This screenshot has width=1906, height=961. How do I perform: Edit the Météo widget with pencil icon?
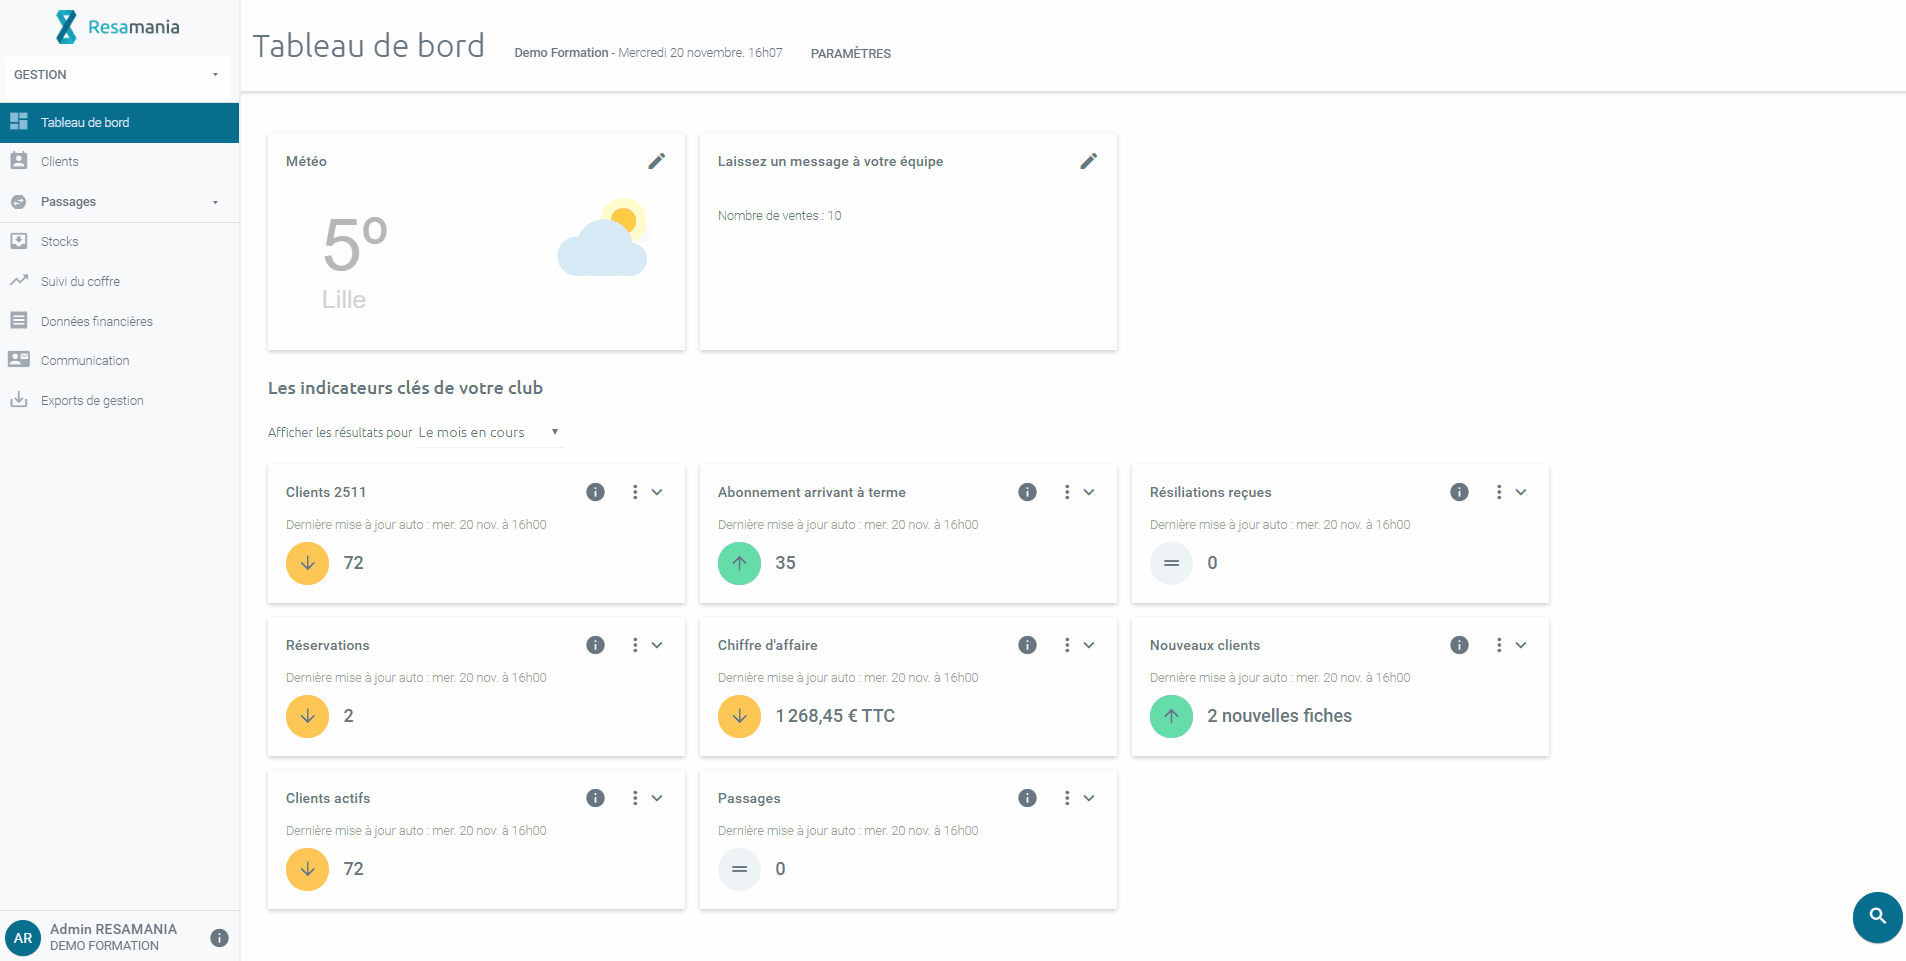point(656,161)
